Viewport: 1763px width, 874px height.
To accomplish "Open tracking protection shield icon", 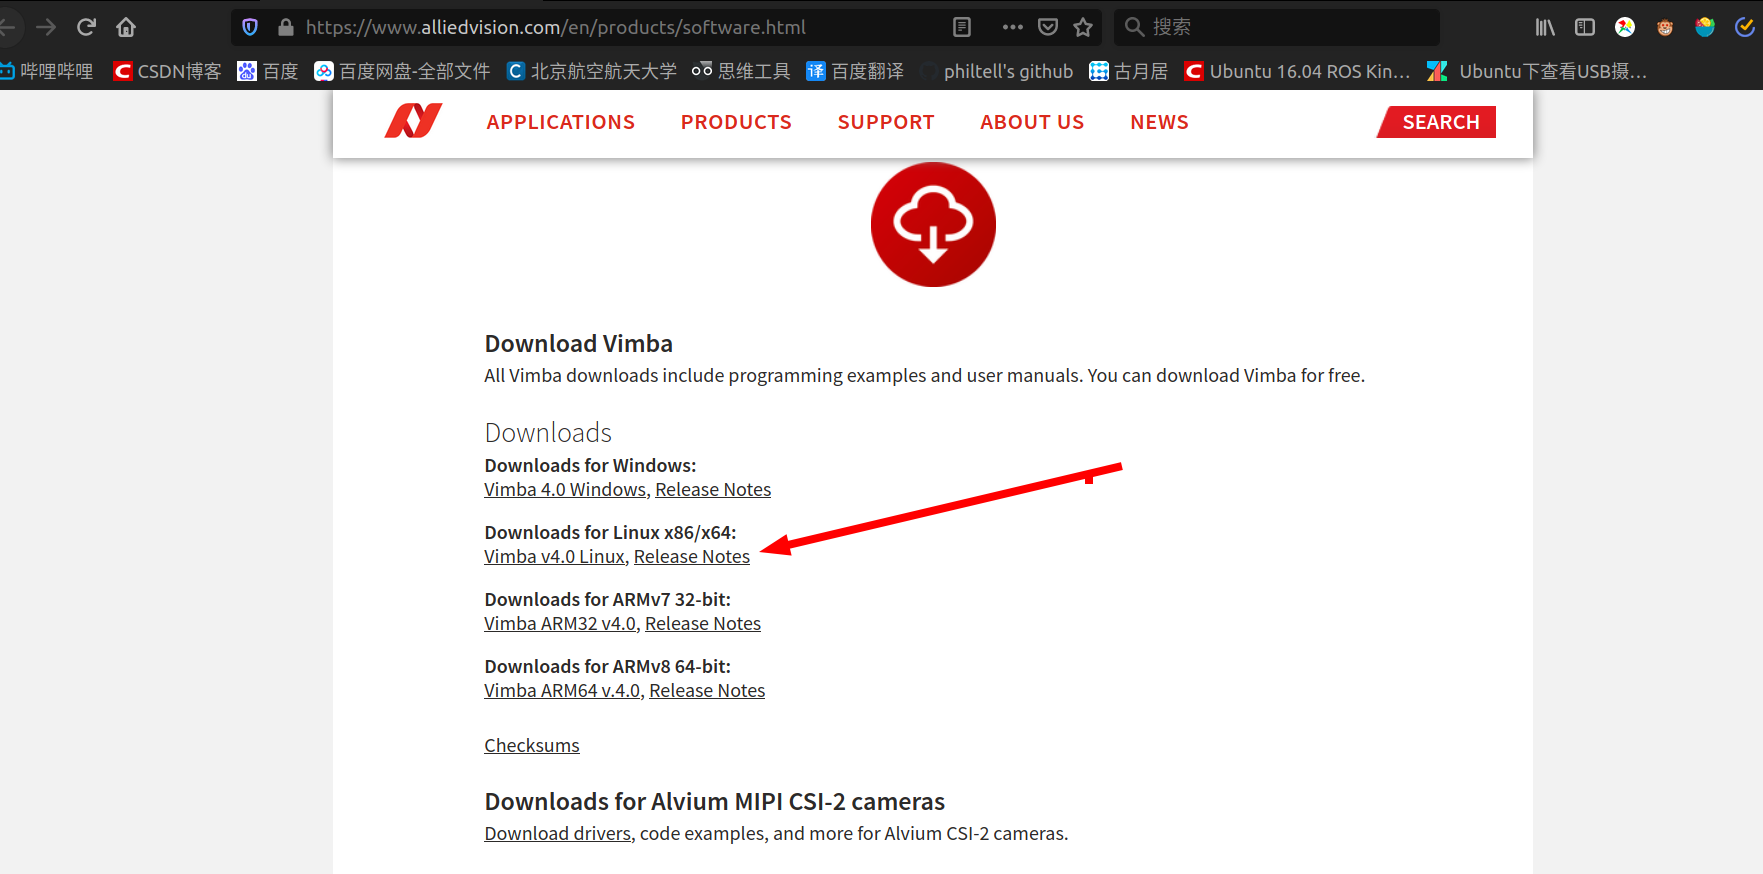I will click(x=250, y=27).
